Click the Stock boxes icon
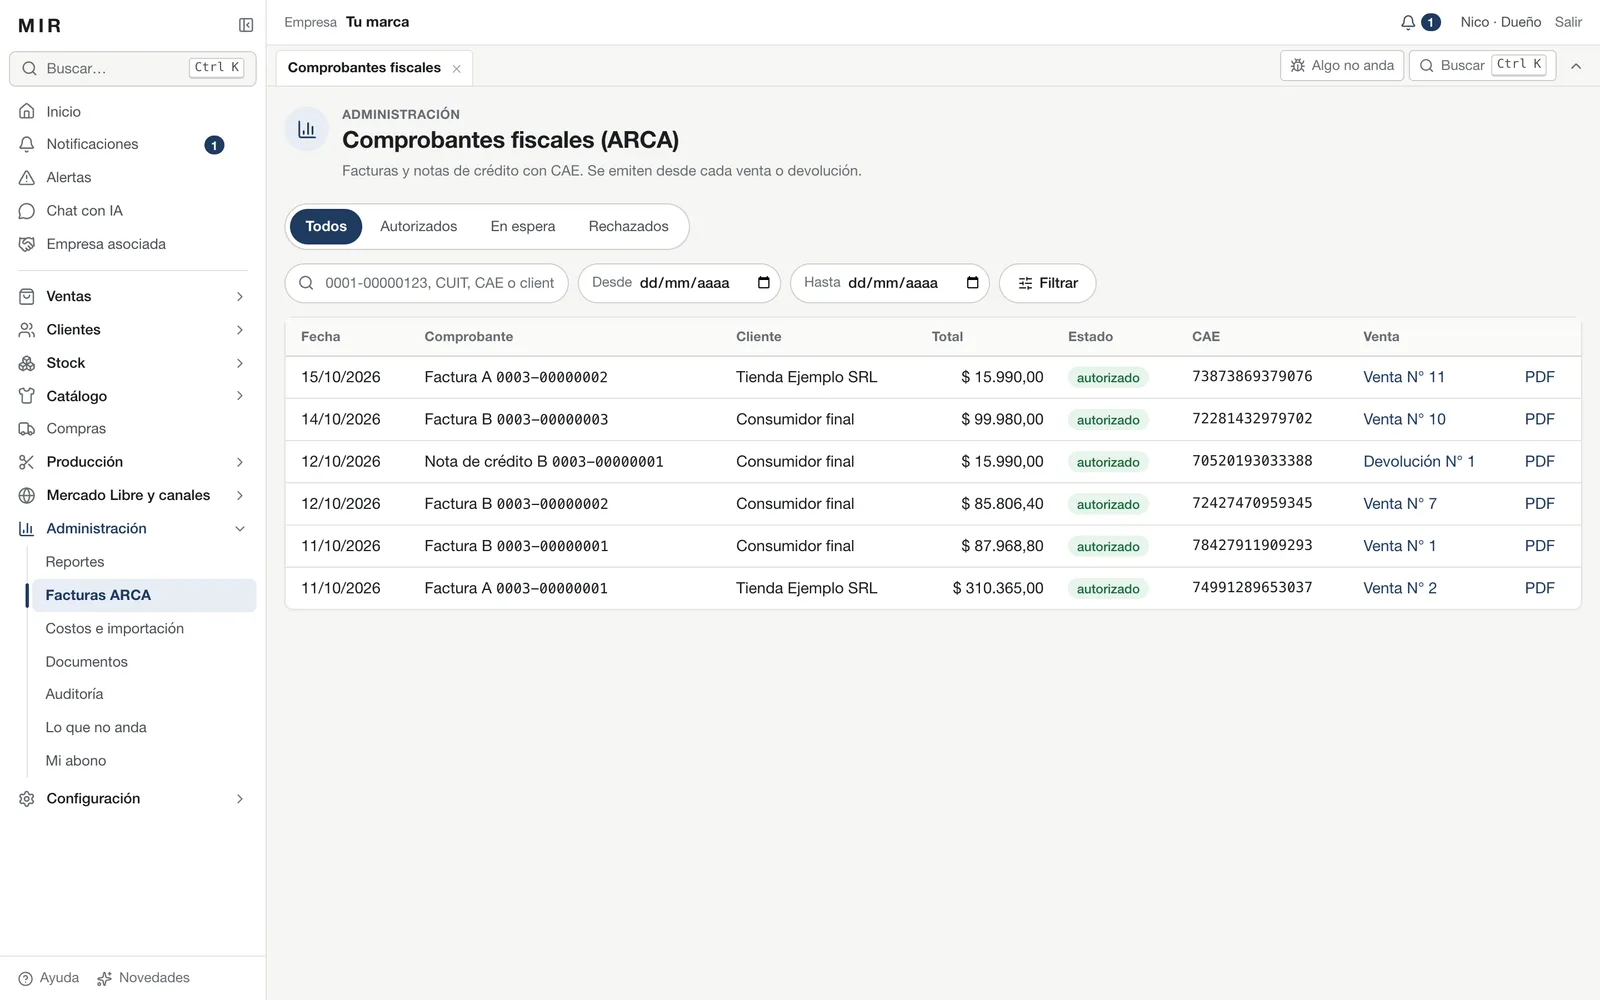Viewport: 1600px width, 1000px height. tap(27, 363)
